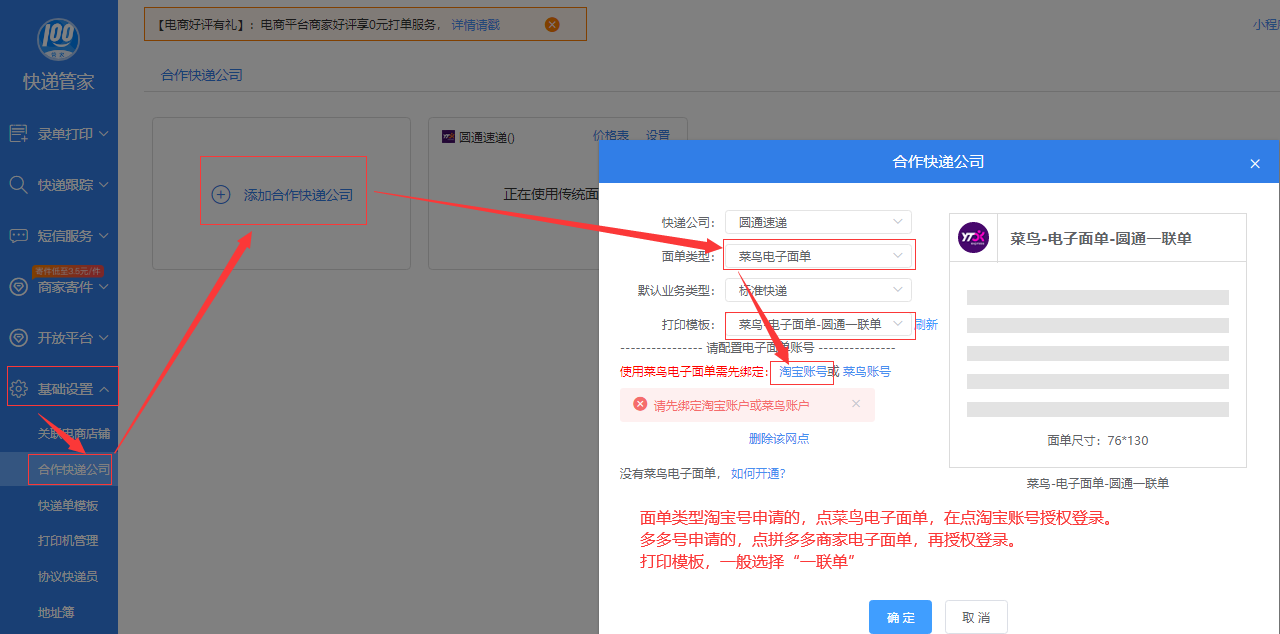This screenshot has width=1280, height=634.
Task: Open the 快递公司 dropdown
Action: click(x=818, y=222)
